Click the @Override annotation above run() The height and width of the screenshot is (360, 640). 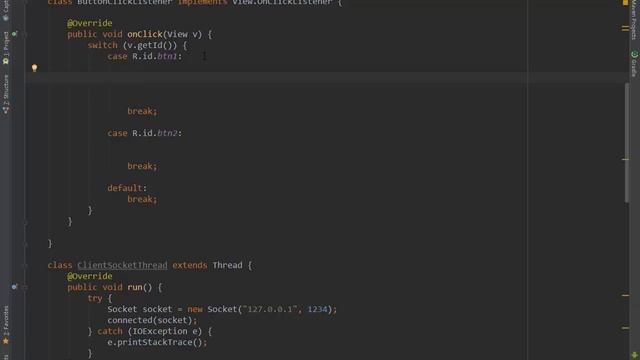pos(89,276)
